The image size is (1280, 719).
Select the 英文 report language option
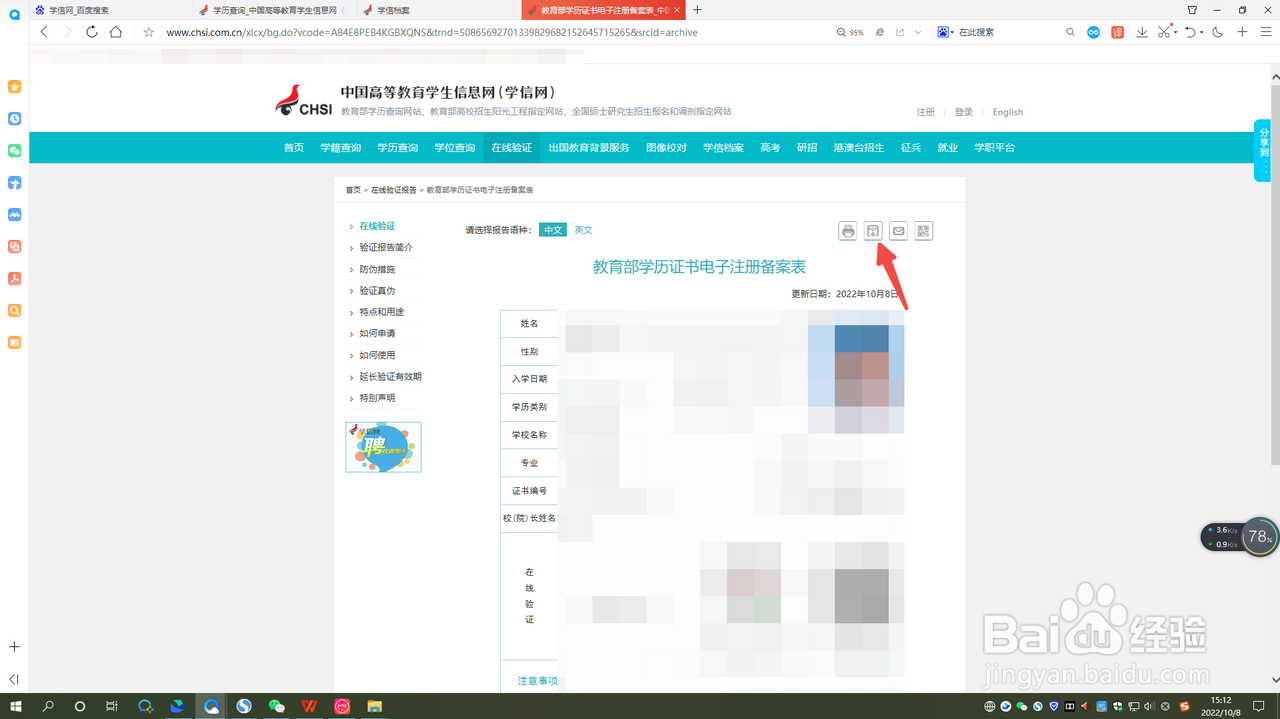click(584, 229)
